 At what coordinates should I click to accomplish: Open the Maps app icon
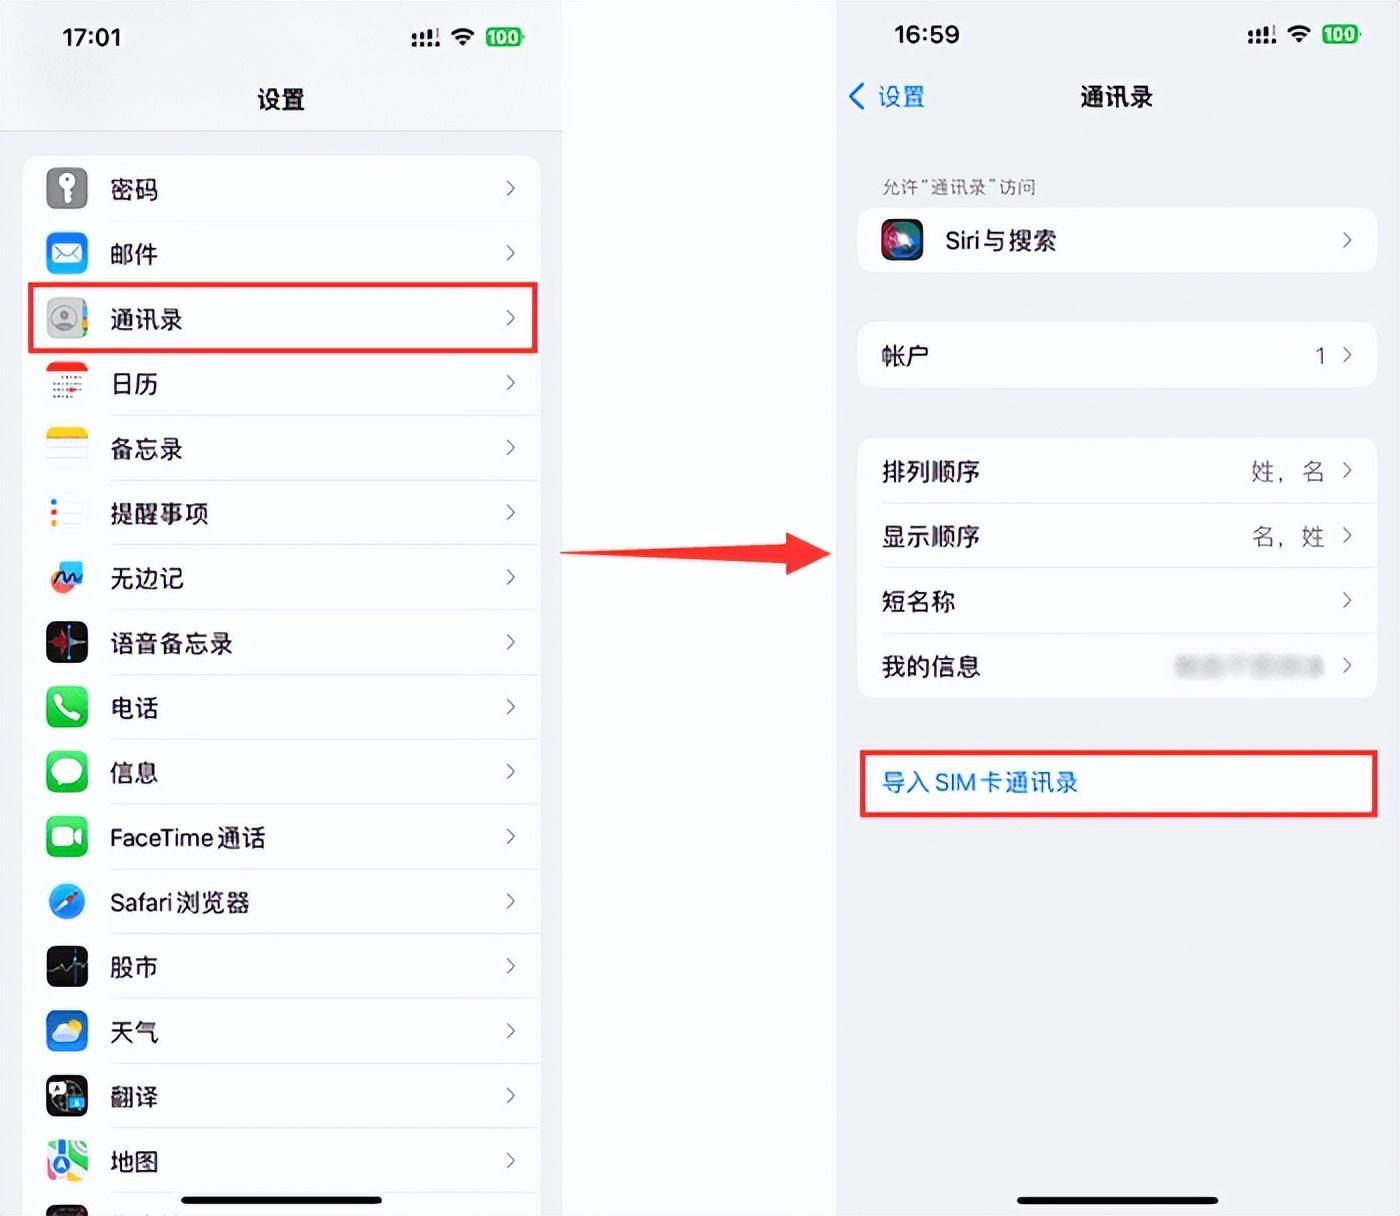tap(67, 1160)
